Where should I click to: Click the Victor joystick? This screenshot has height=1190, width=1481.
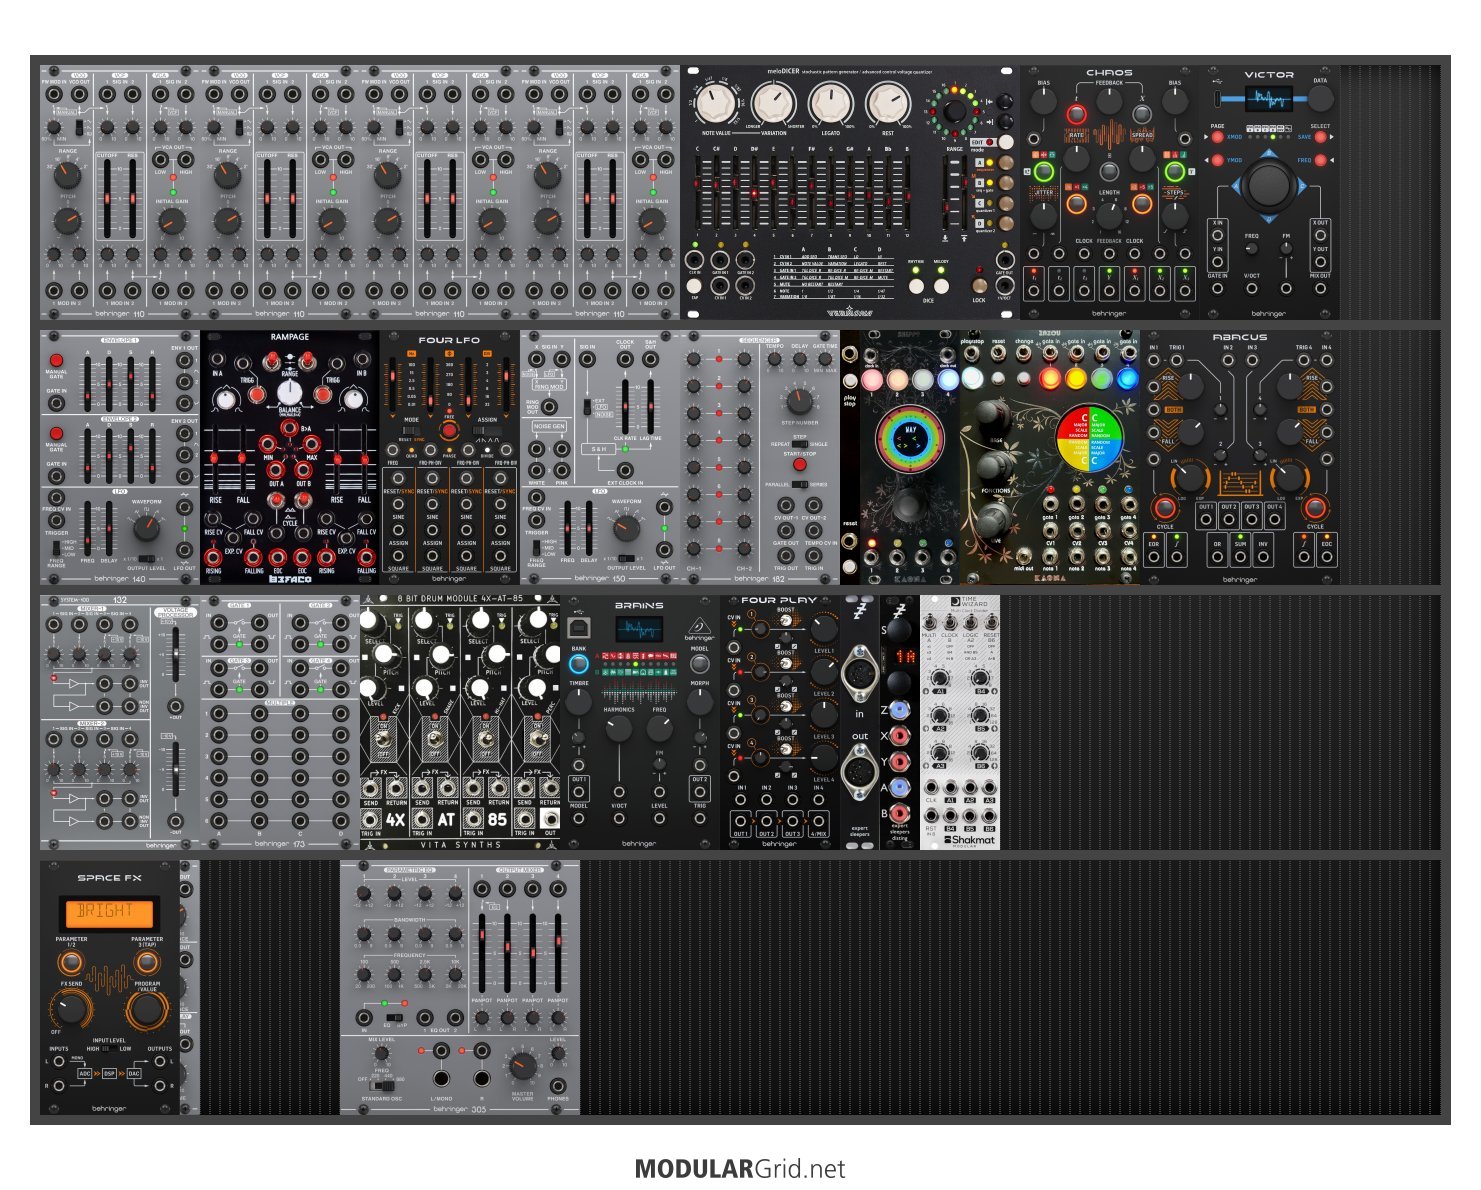coord(1269,185)
